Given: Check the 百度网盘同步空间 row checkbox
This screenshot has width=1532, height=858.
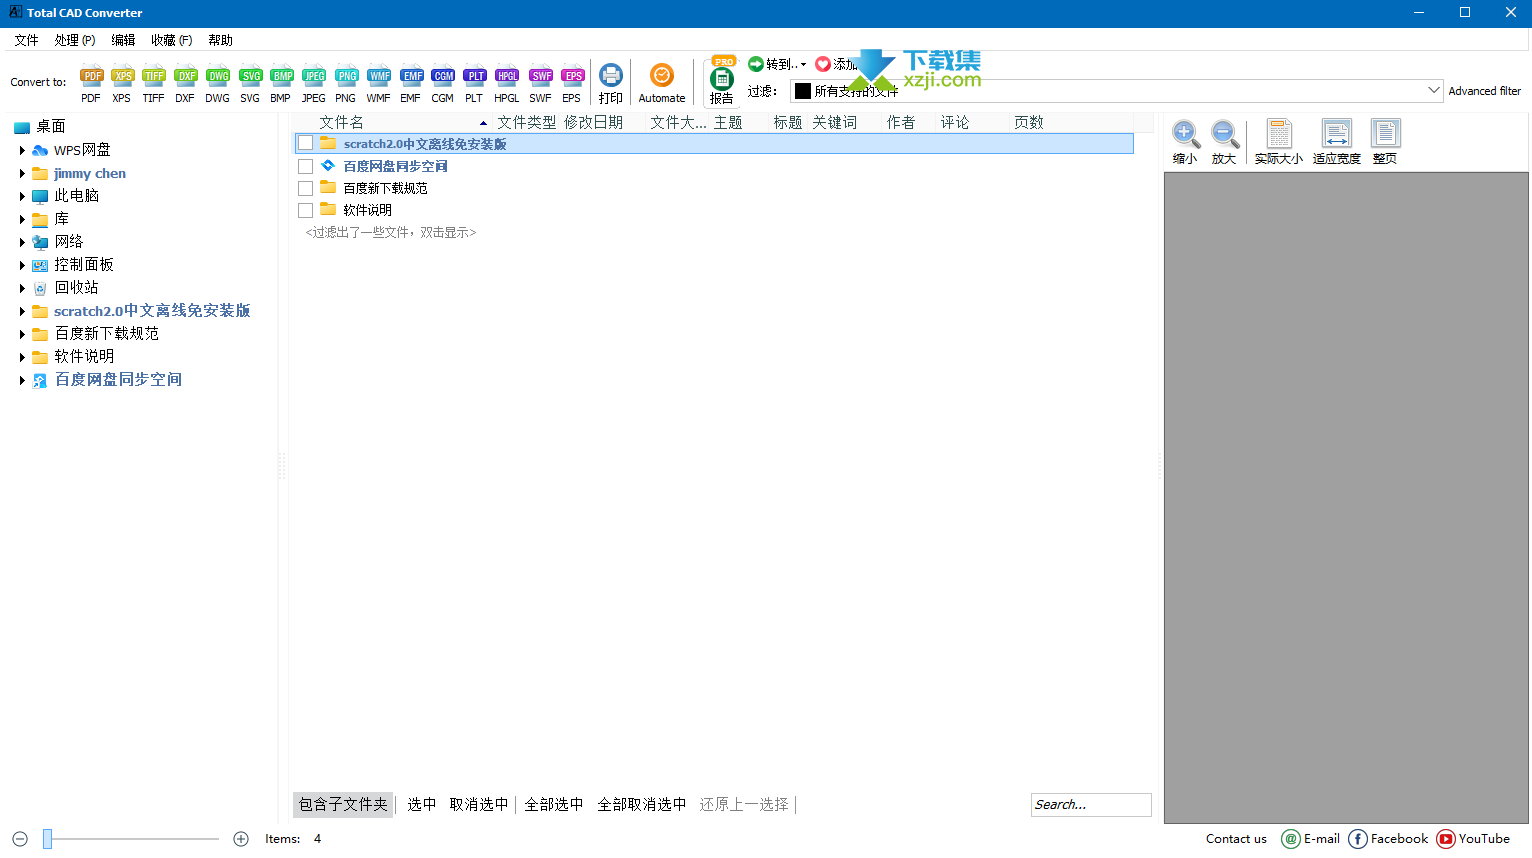Looking at the screenshot, I should pyautogui.click(x=306, y=166).
